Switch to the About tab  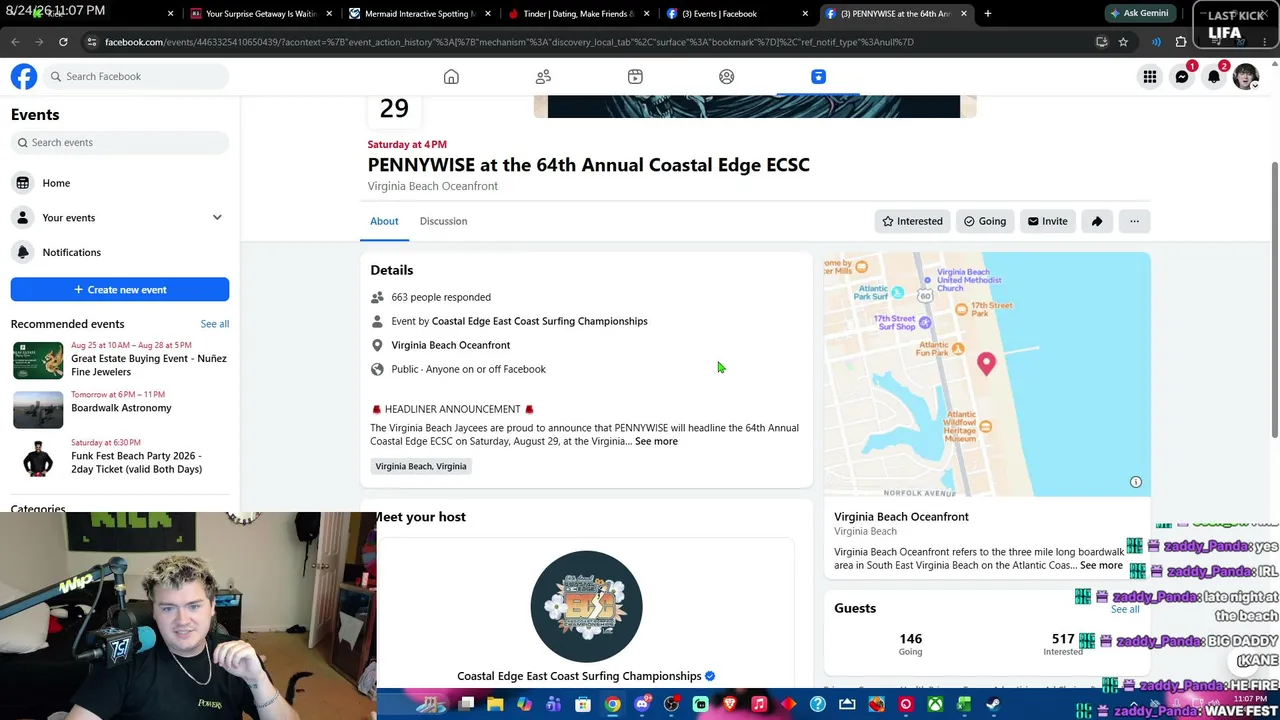tap(384, 221)
